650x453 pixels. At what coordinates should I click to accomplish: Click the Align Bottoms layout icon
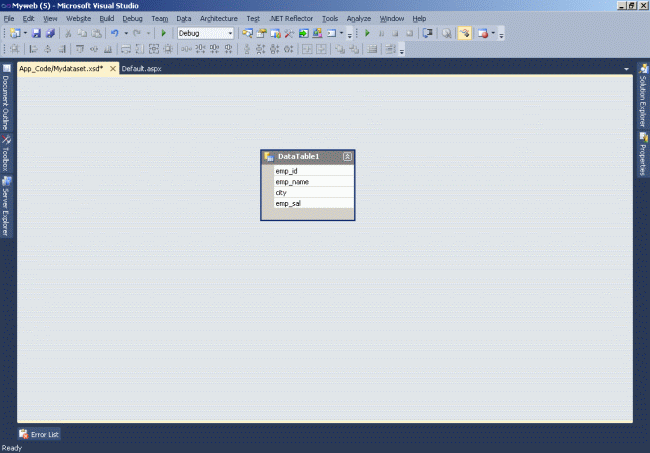108,49
